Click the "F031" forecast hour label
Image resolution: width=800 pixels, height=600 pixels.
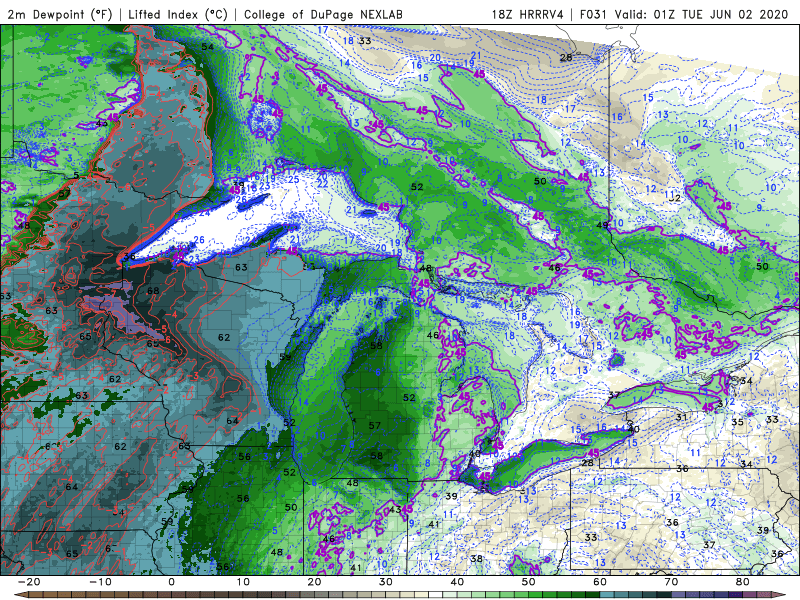pyautogui.click(x=593, y=14)
